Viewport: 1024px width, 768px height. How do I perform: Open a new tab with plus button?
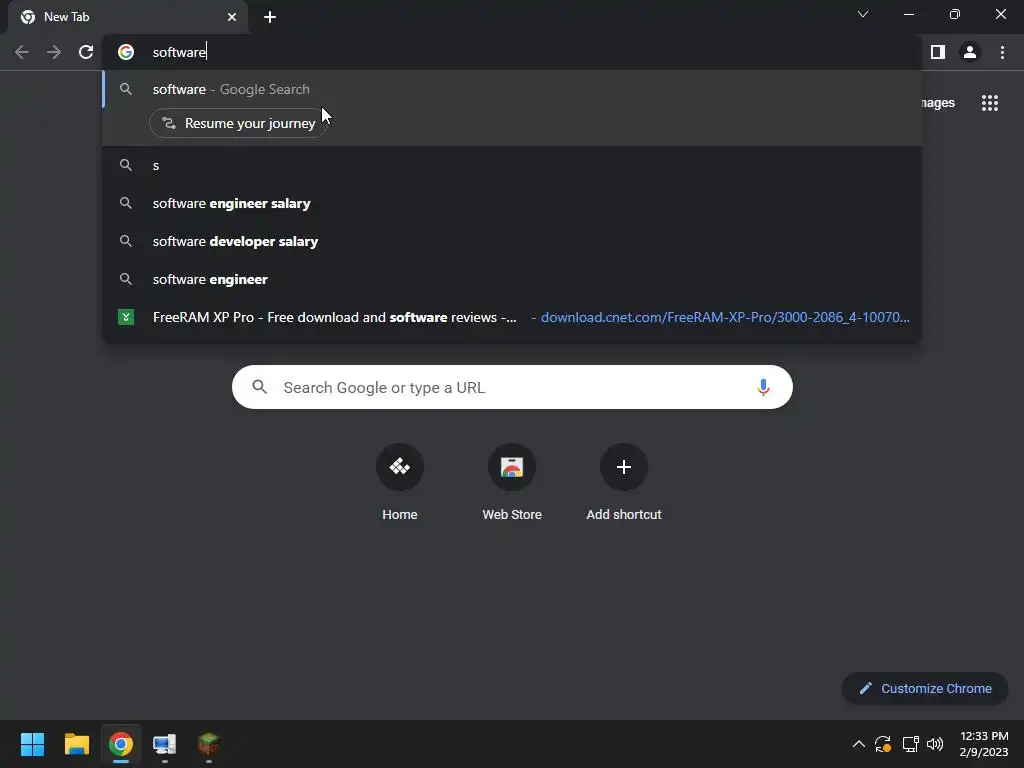[270, 17]
